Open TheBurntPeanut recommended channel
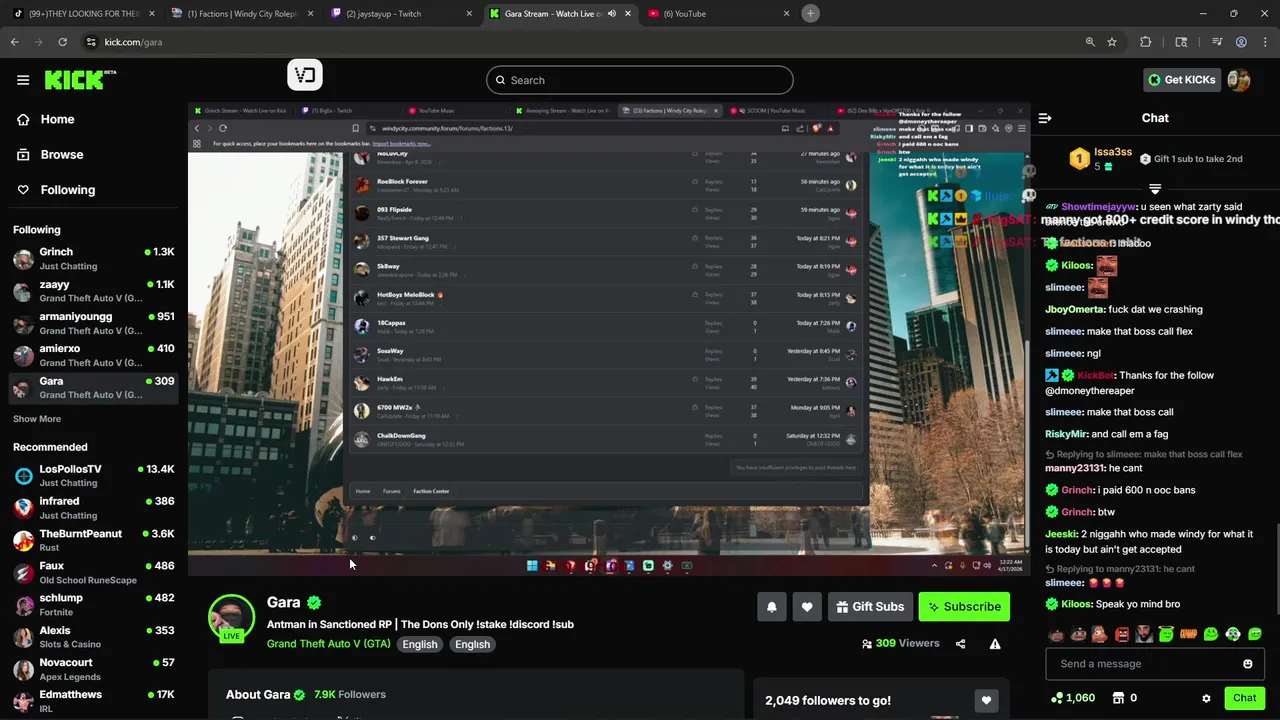The height and width of the screenshot is (720, 1280). 94,540
